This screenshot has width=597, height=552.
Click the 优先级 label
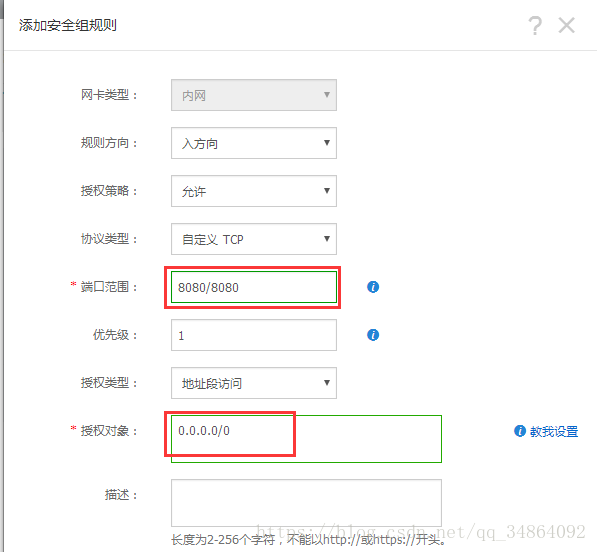[115, 335]
